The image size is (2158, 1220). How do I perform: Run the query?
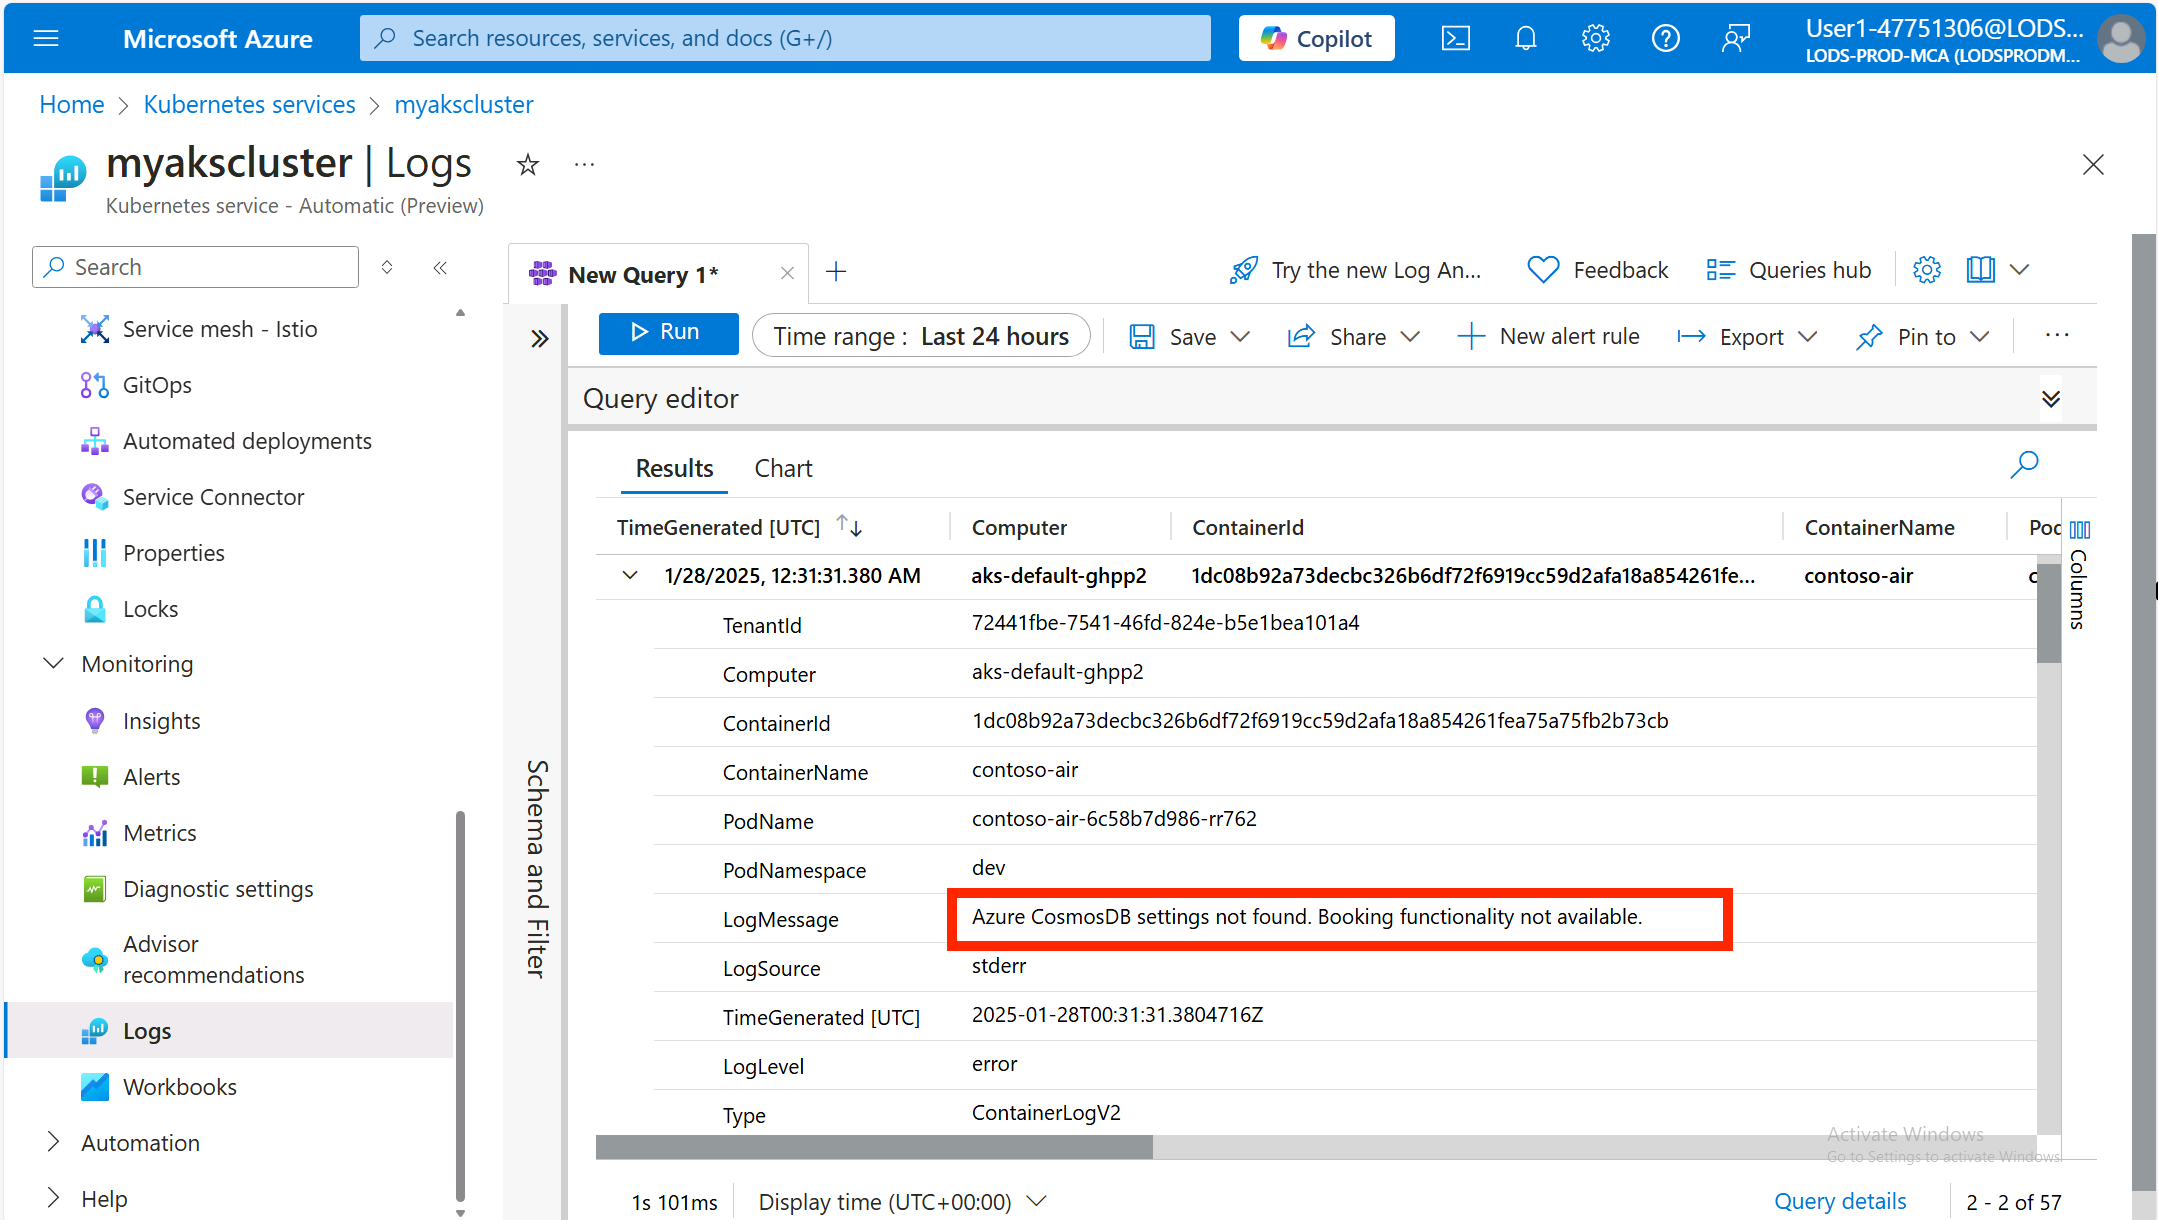coord(668,332)
